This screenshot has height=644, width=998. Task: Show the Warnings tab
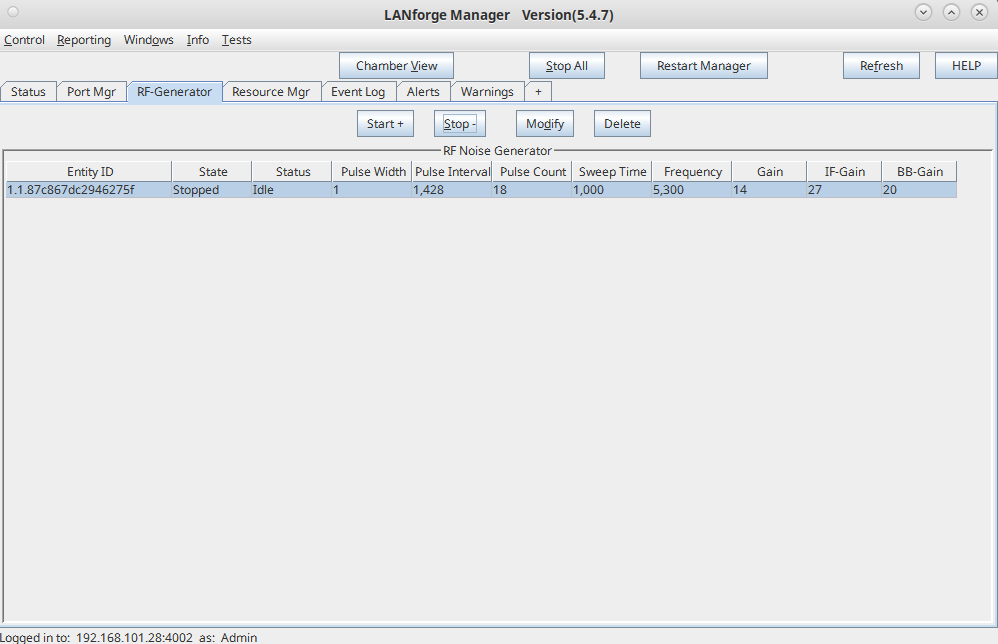[487, 92]
